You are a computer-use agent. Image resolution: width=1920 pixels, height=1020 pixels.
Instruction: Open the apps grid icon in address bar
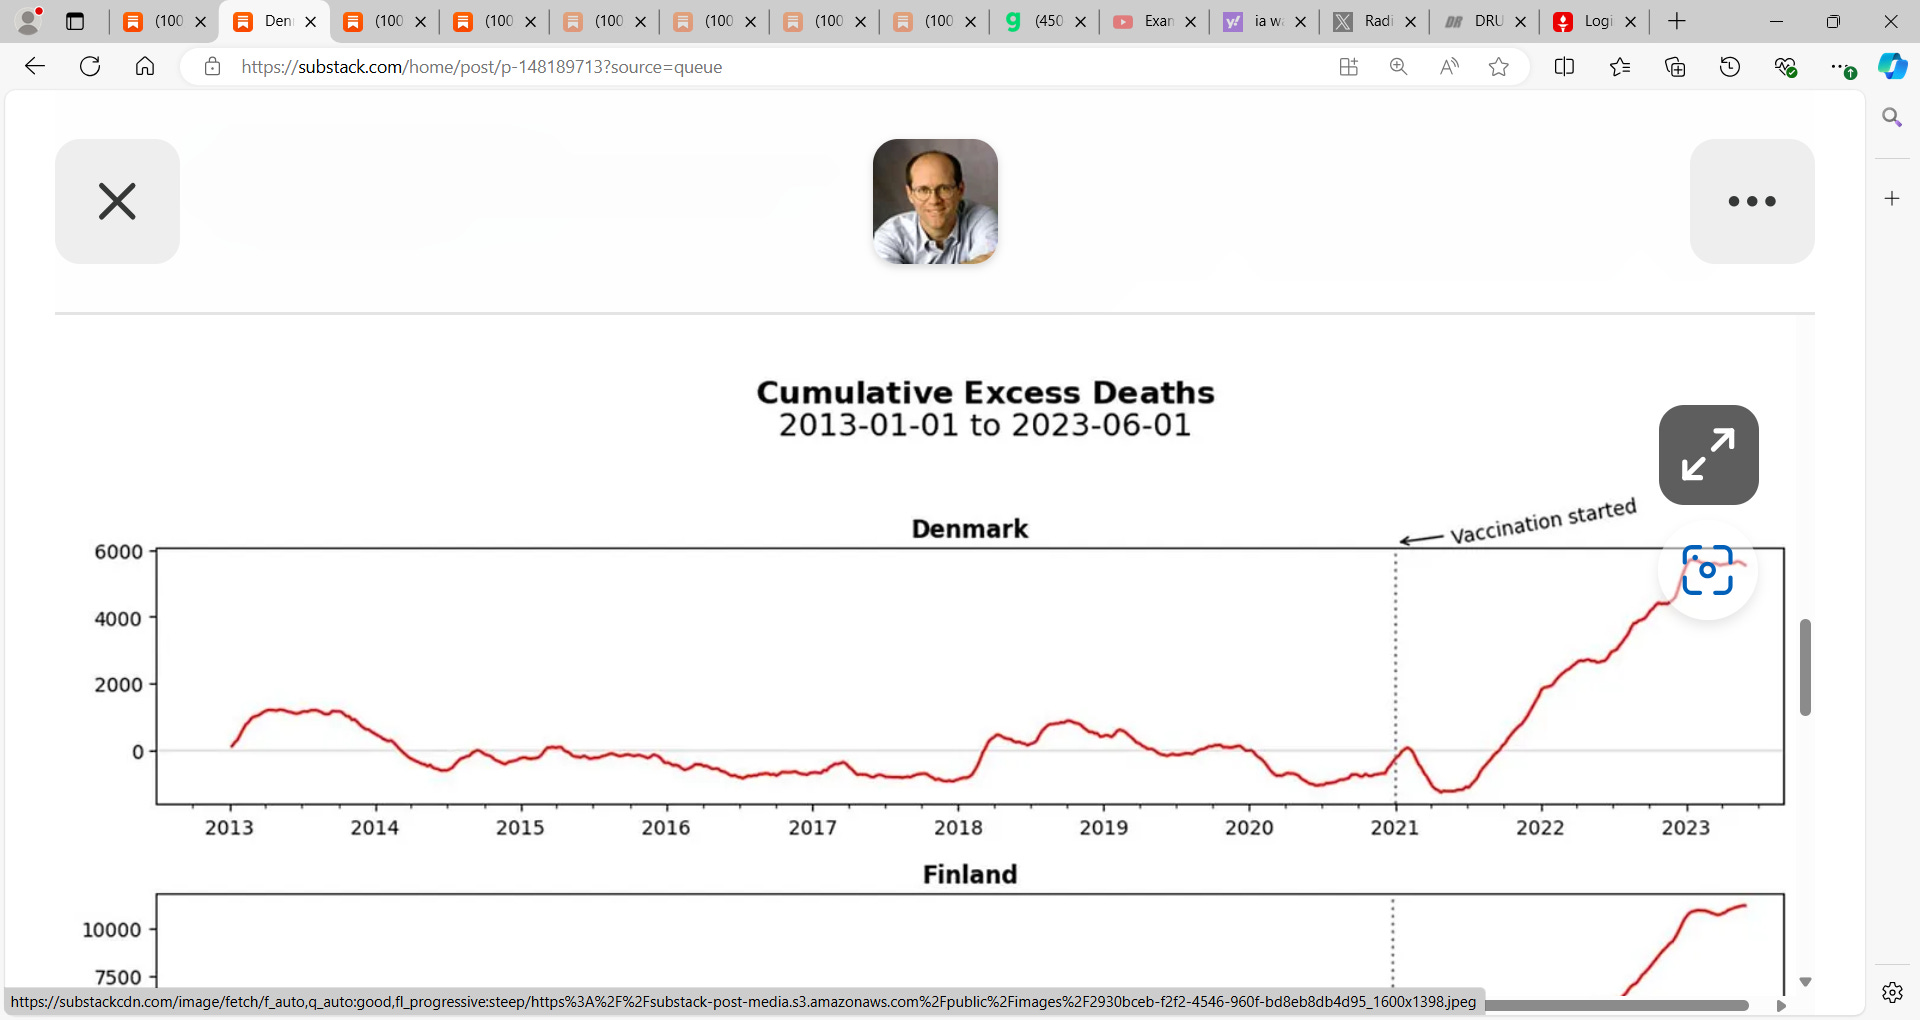[x=1349, y=67]
